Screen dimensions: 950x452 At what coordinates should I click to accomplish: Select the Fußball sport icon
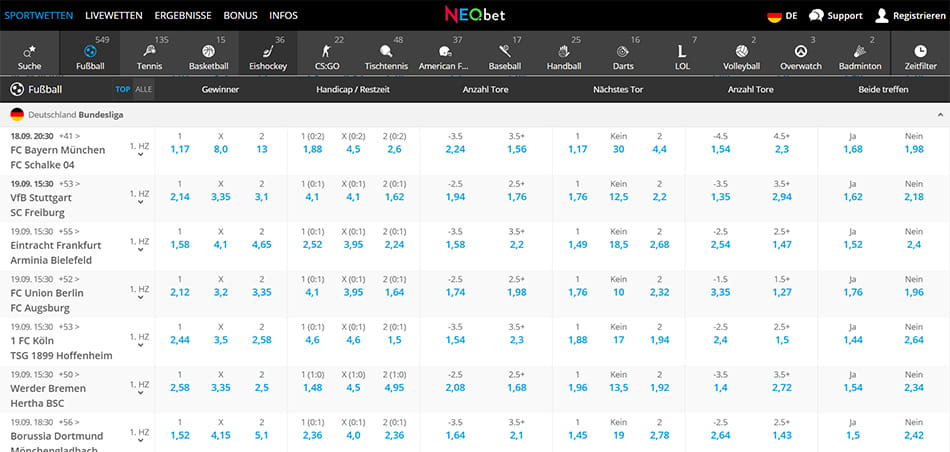coord(90,51)
